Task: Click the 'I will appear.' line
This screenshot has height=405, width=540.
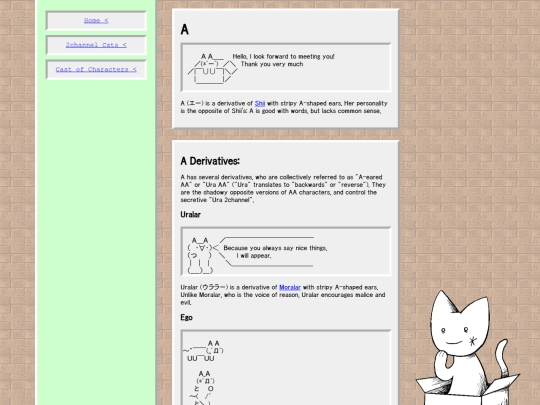Action: click(x=254, y=256)
